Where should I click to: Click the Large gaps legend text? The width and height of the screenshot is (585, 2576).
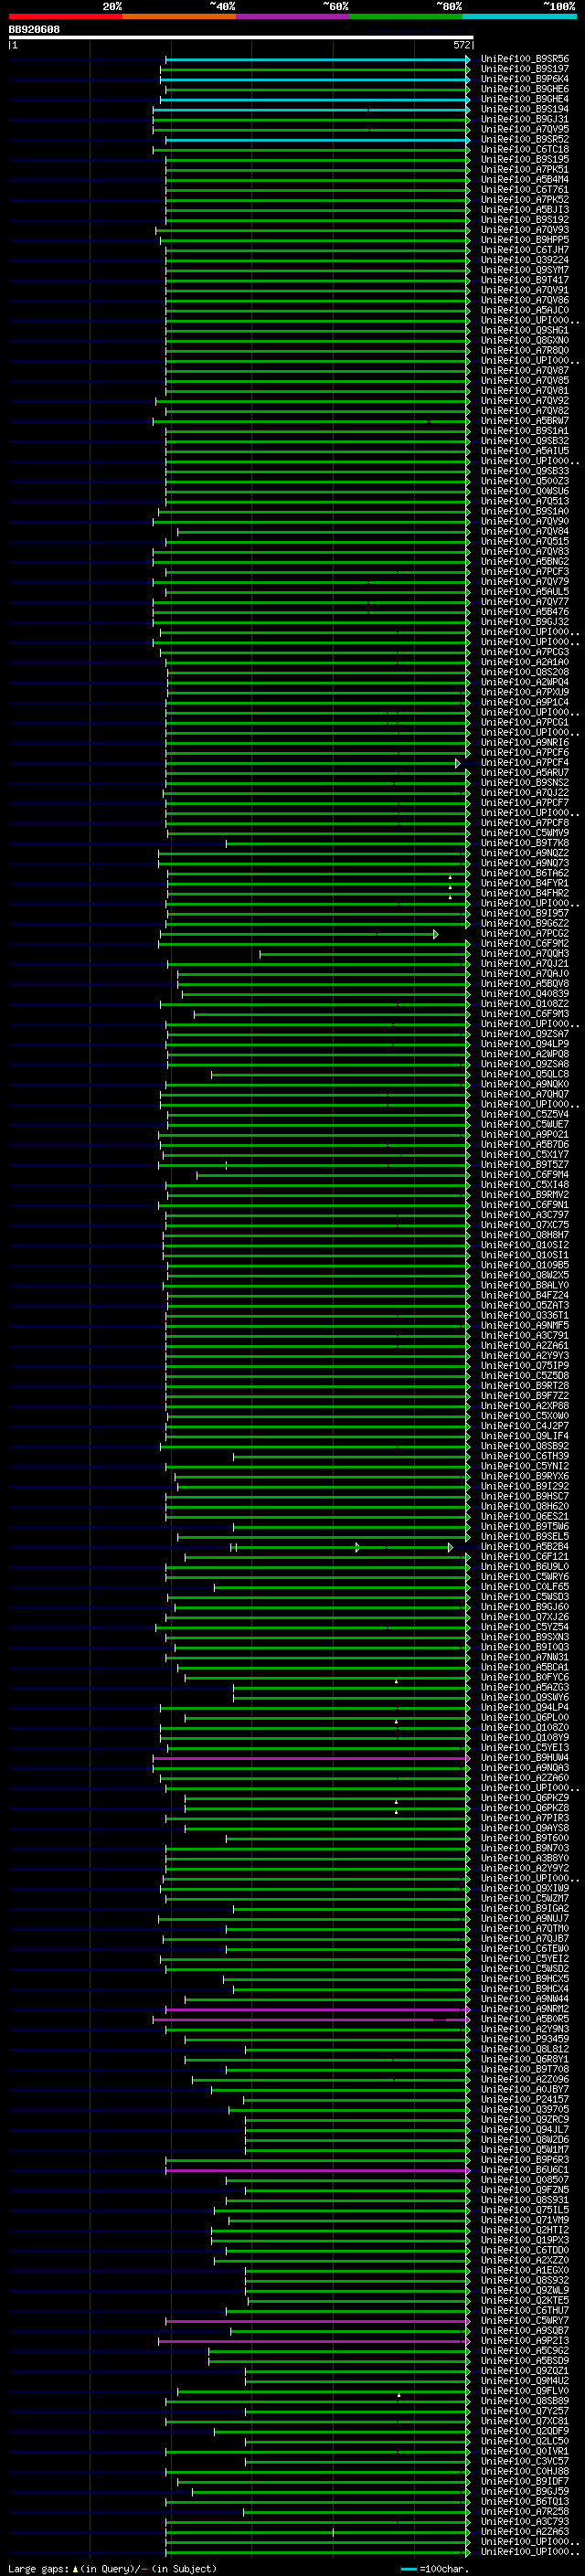[x=112, y=2569]
